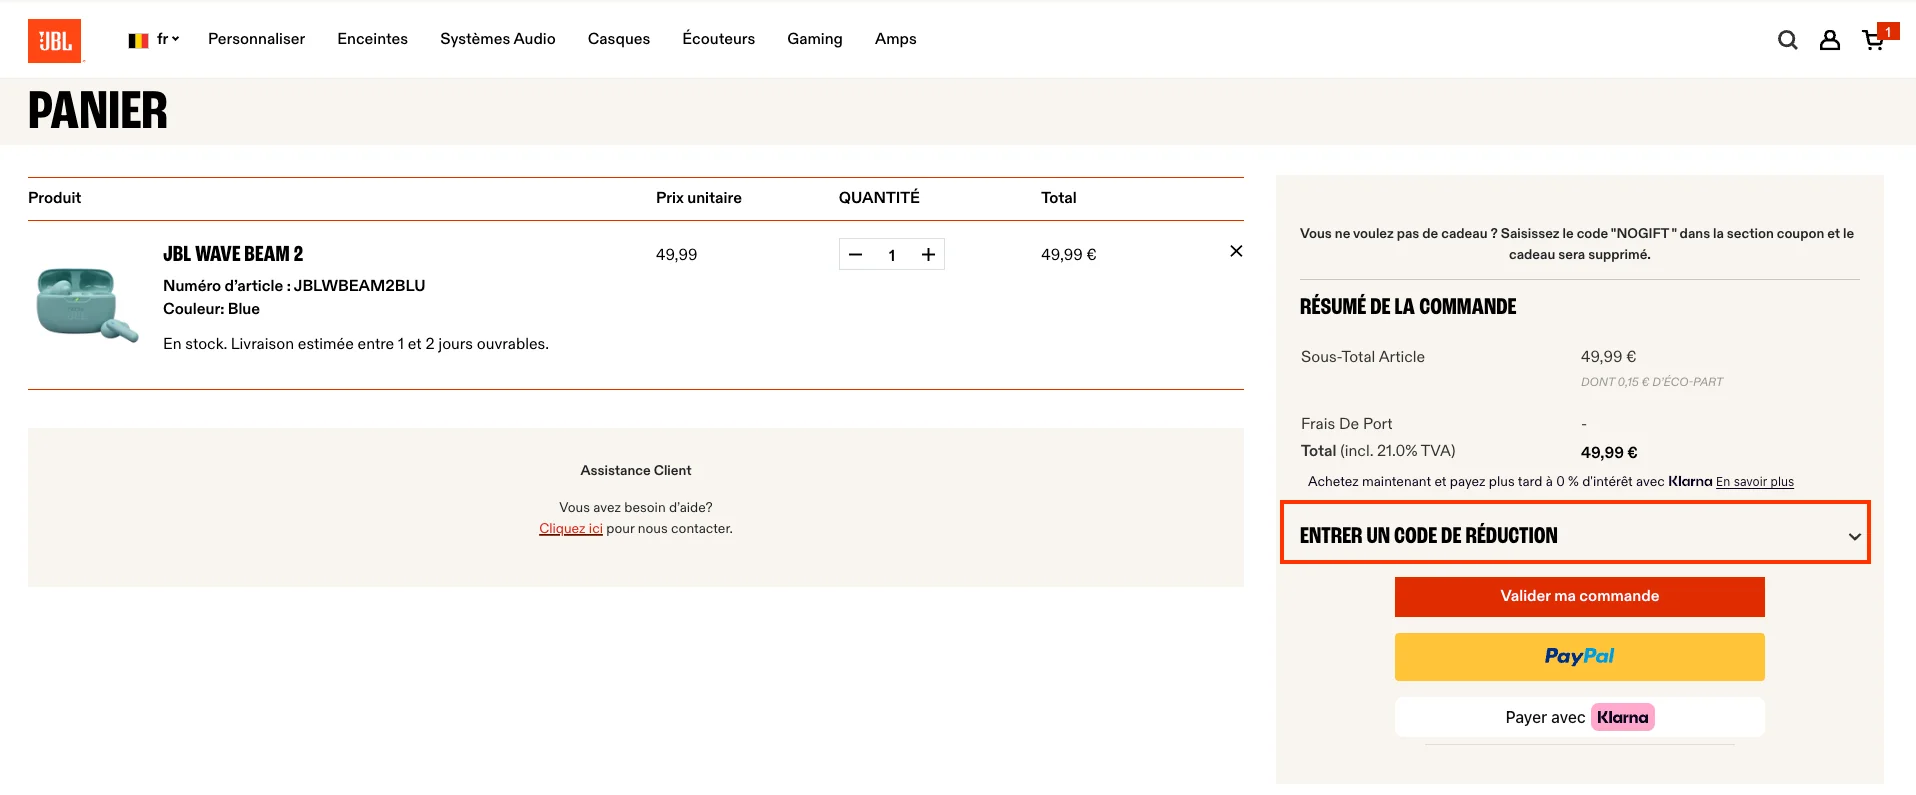Open the Enceintes menu
This screenshot has width=1916, height=795.
372,39
